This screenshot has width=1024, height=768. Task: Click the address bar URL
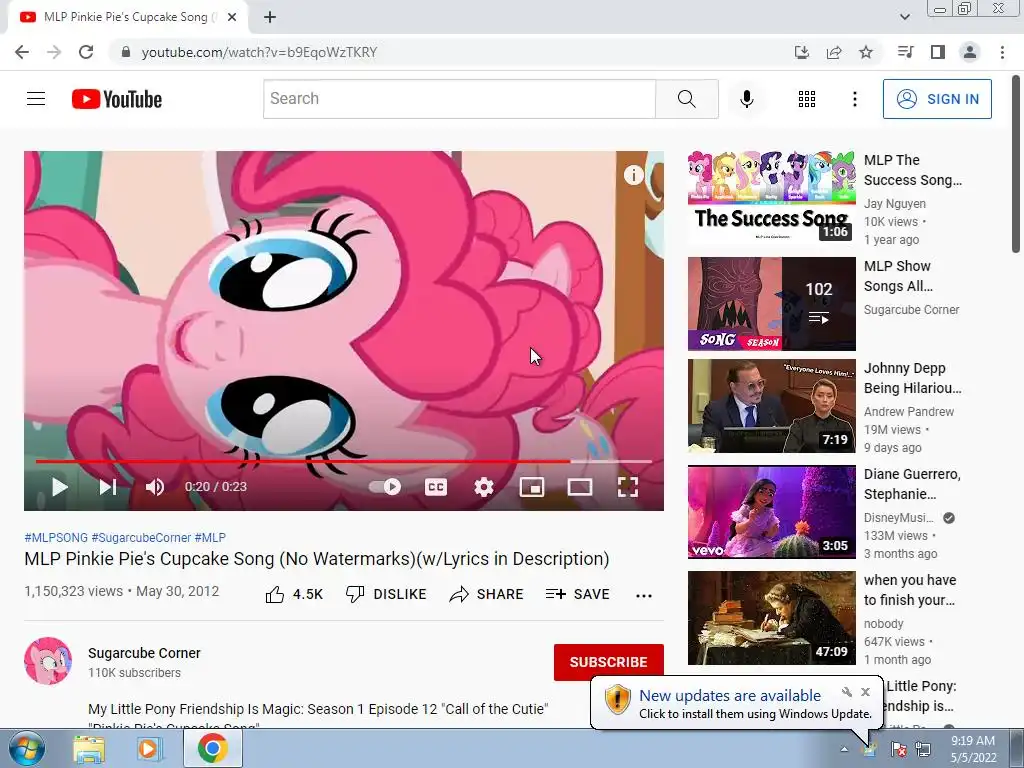coord(259,52)
